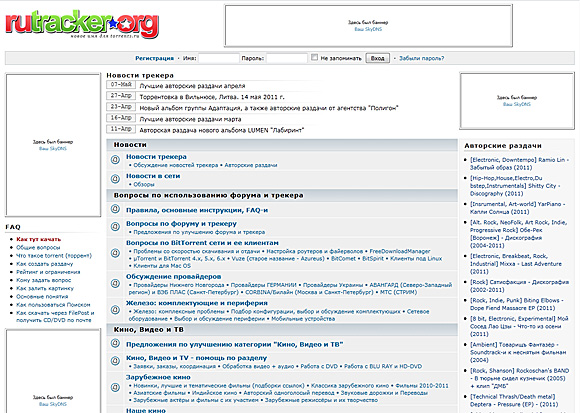Open the Кино, Видео и ТВ category header
Screen dimensions: 580x413
click(149, 329)
